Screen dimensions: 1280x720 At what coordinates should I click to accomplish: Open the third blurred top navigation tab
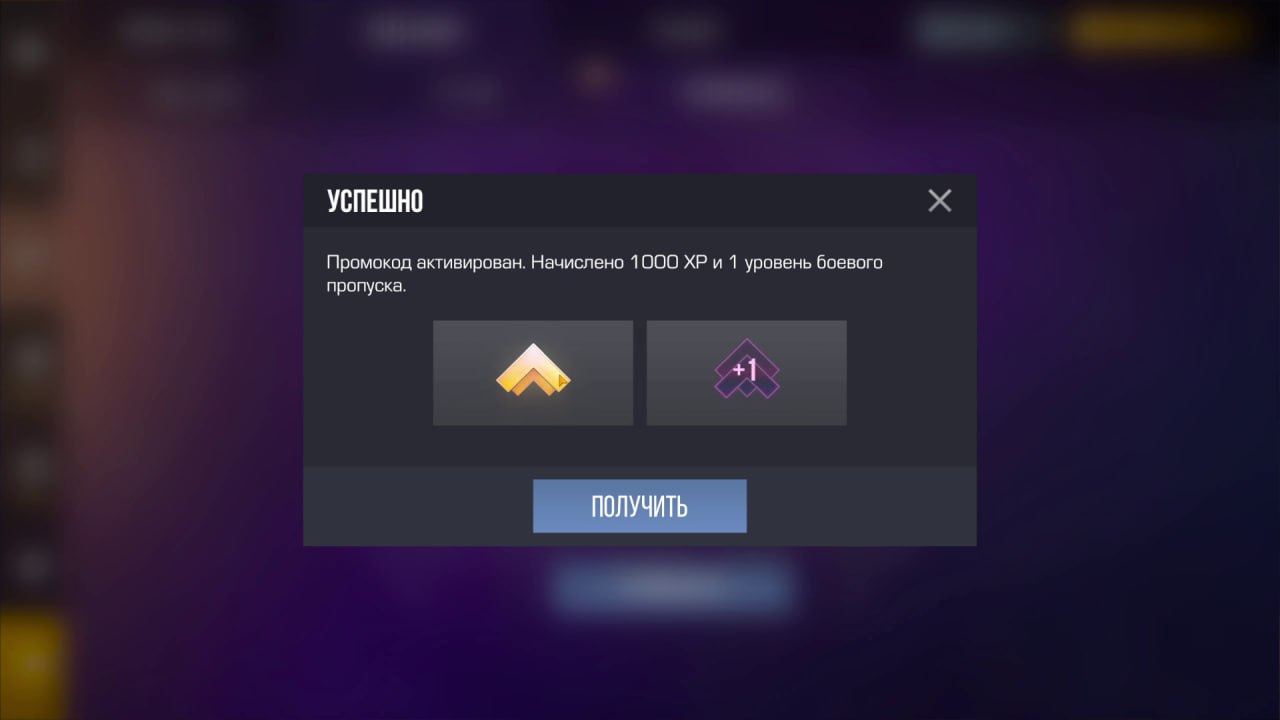click(685, 30)
